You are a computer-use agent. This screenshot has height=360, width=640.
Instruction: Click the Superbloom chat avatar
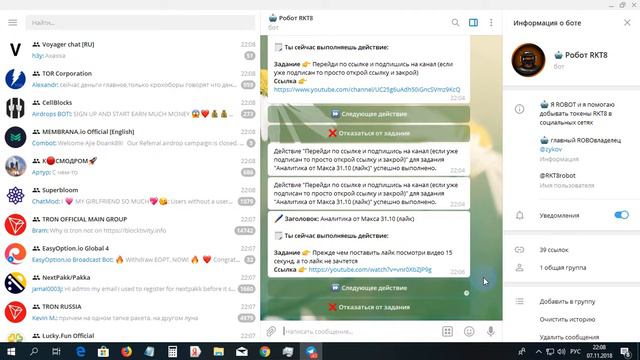(16, 195)
